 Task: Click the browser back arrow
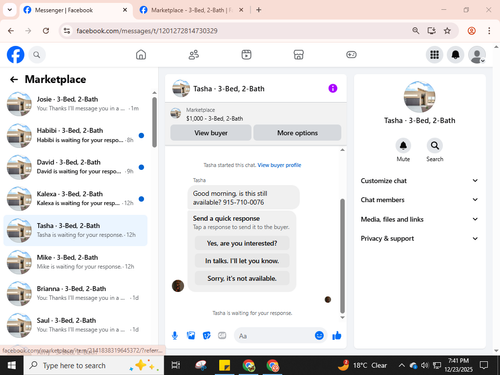11,31
